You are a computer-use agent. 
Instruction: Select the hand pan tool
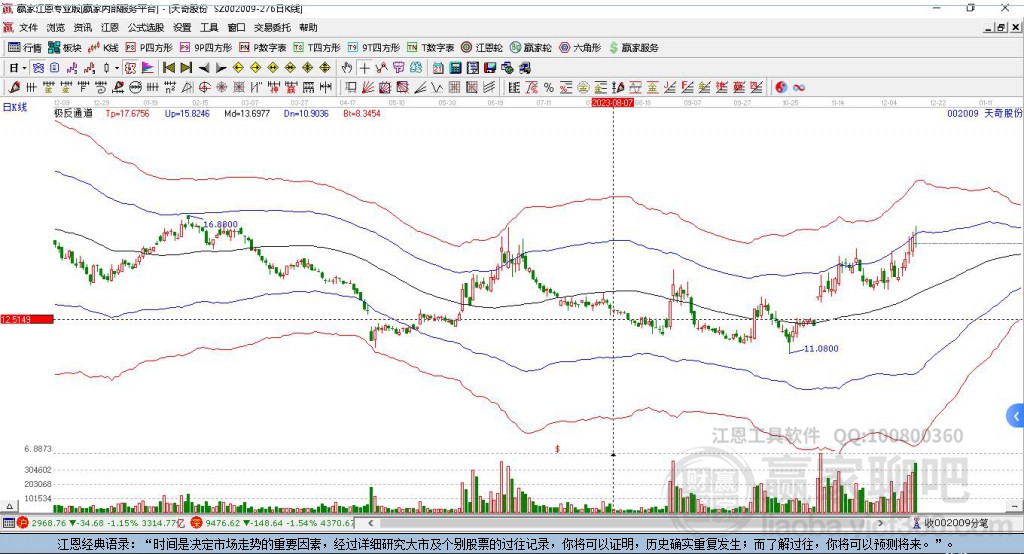(x=347, y=68)
